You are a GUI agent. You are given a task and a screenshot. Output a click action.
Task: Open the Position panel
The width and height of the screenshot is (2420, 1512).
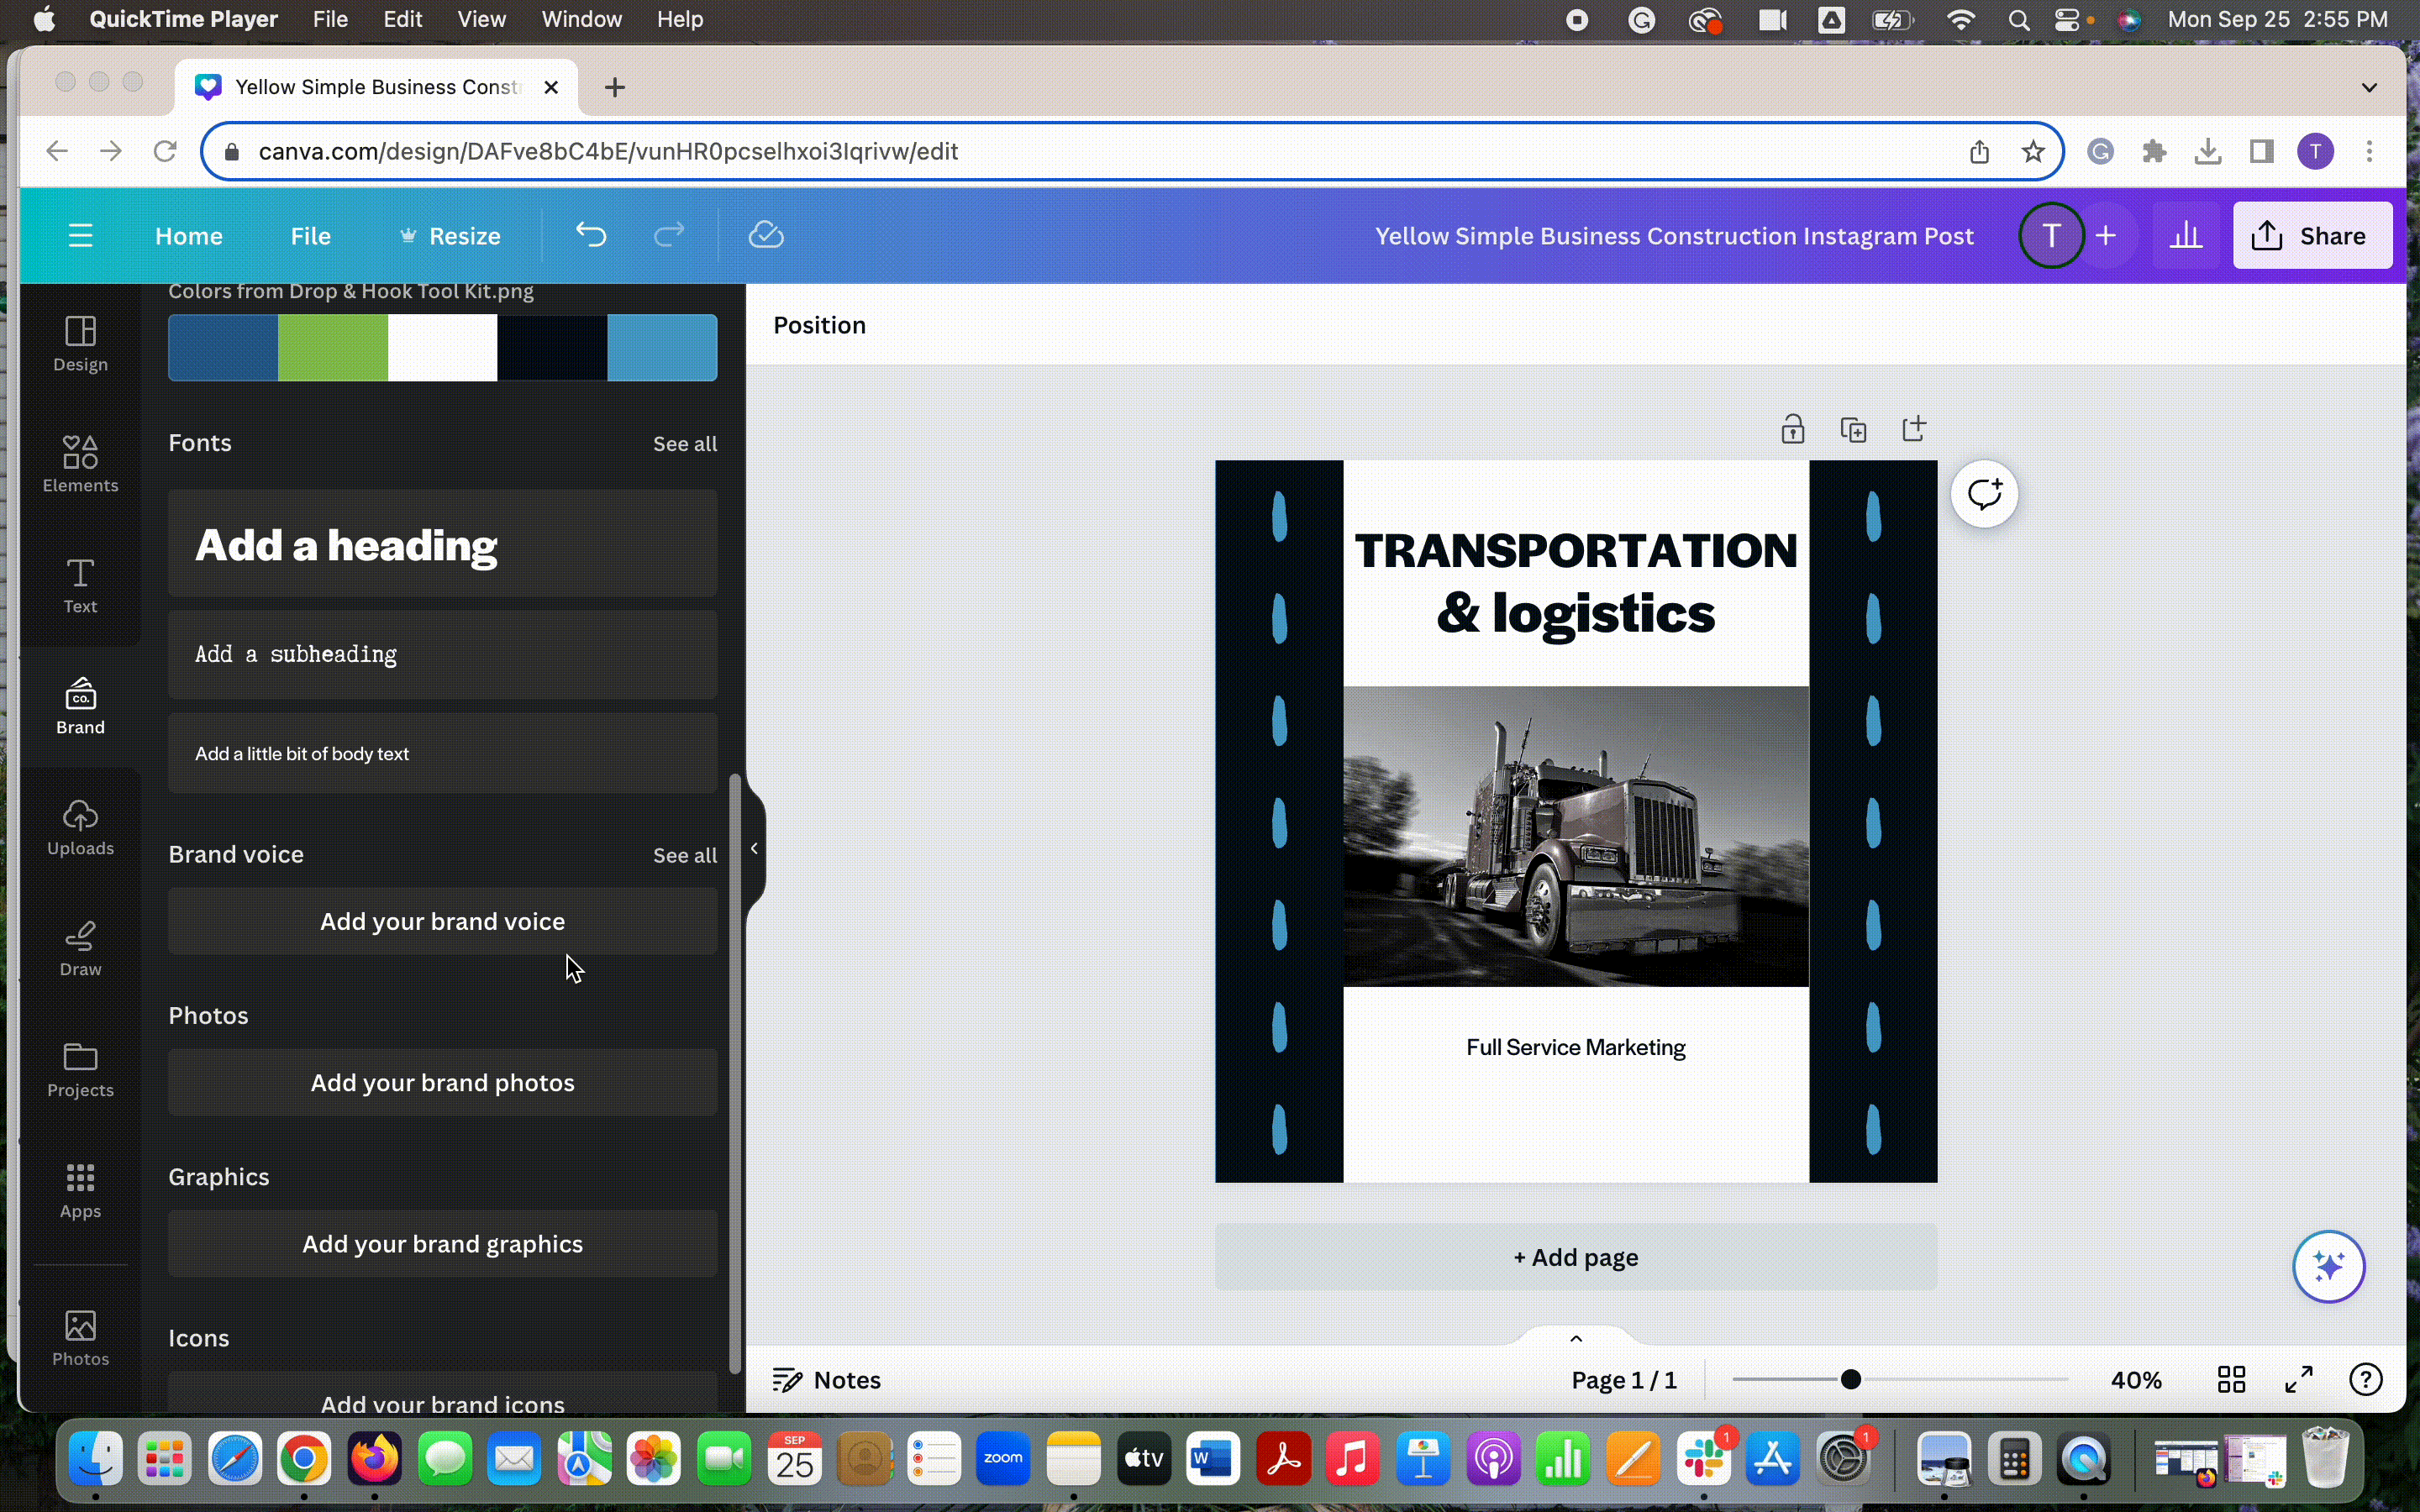(819, 325)
